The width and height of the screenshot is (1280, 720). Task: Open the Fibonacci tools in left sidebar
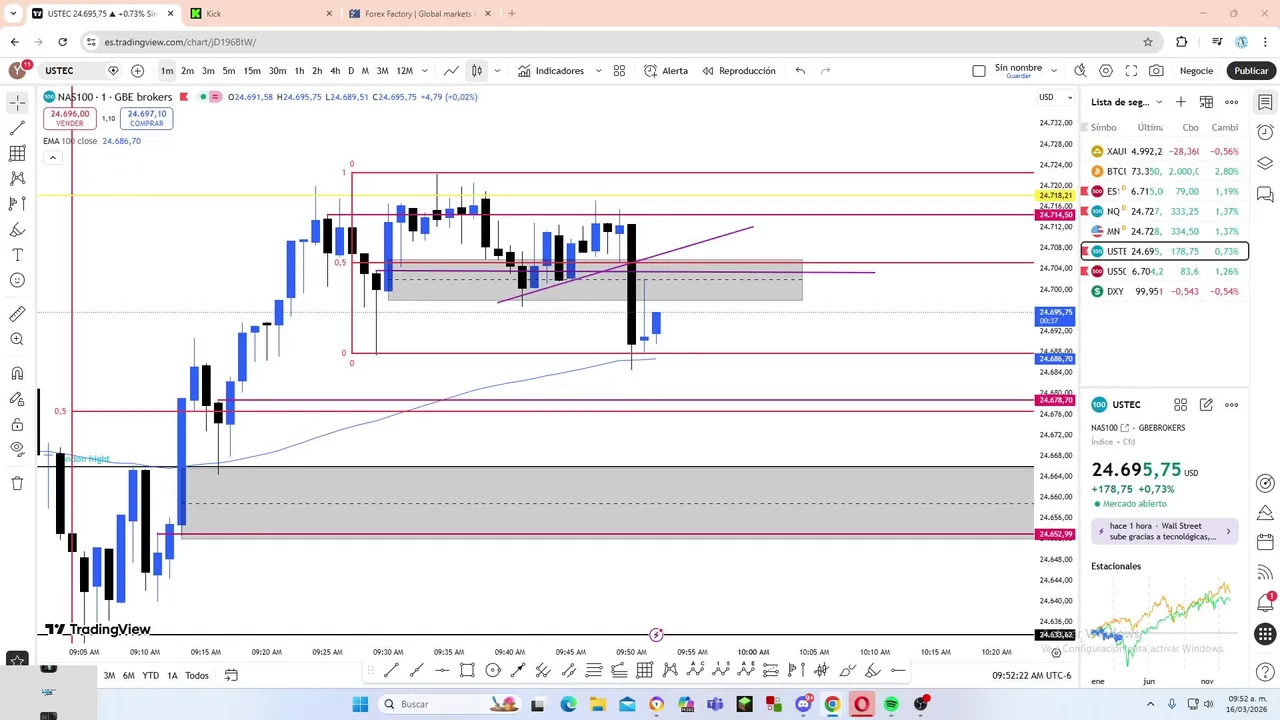[17, 153]
